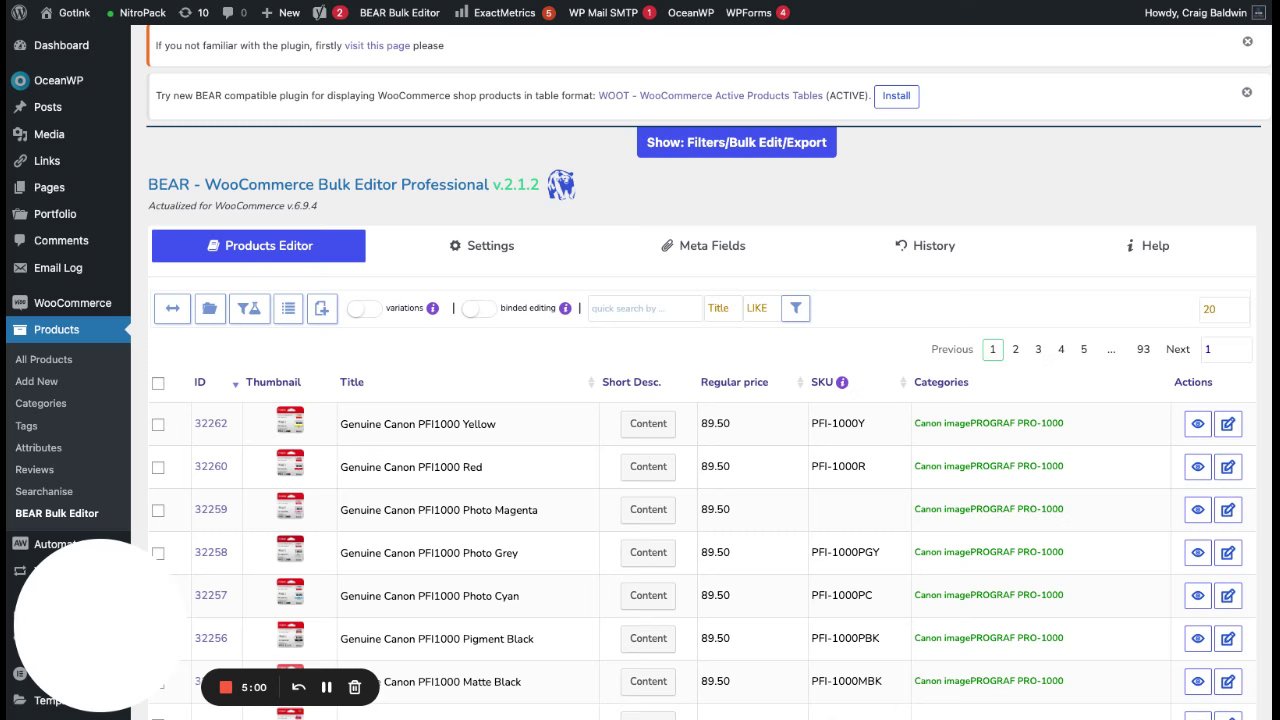Viewport: 1280px width, 720px height.
Task: Sort by Regular price sort arrows
Action: tap(801, 383)
